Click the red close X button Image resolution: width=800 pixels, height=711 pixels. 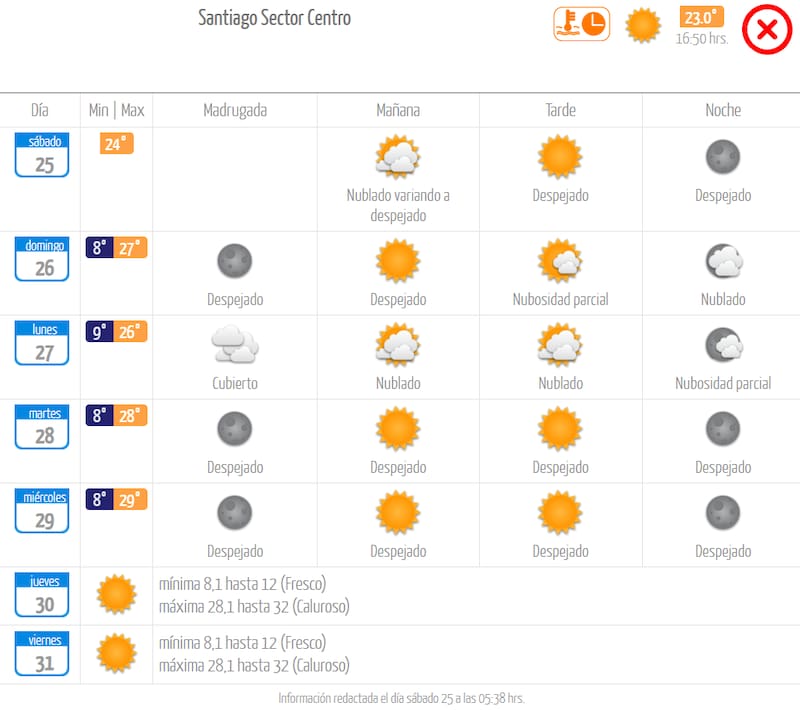(x=767, y=29)
